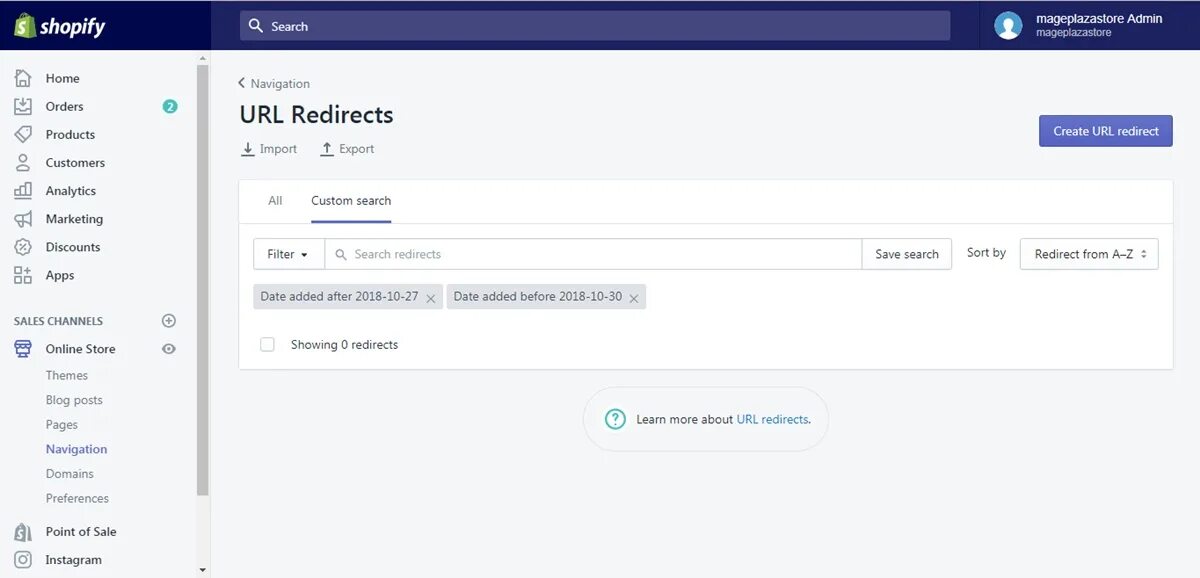The height and width of the screenshot is (578, 1200).
Task: Click the admin account avatar
Action: (x=1008, y=26)
